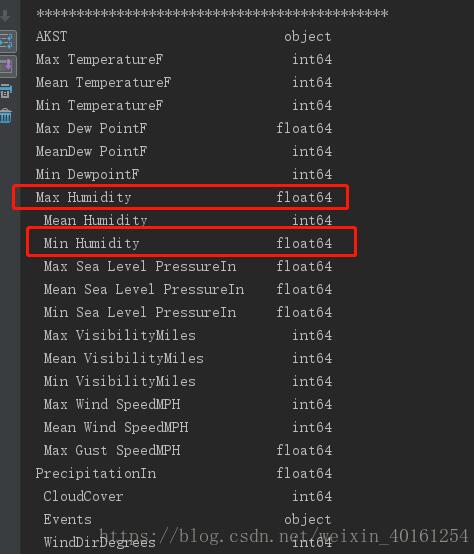Viewport: 474px width, 554px height.
Task: Click the 'Mean Humidity' int64 line
Action: (x=188, y=220)
